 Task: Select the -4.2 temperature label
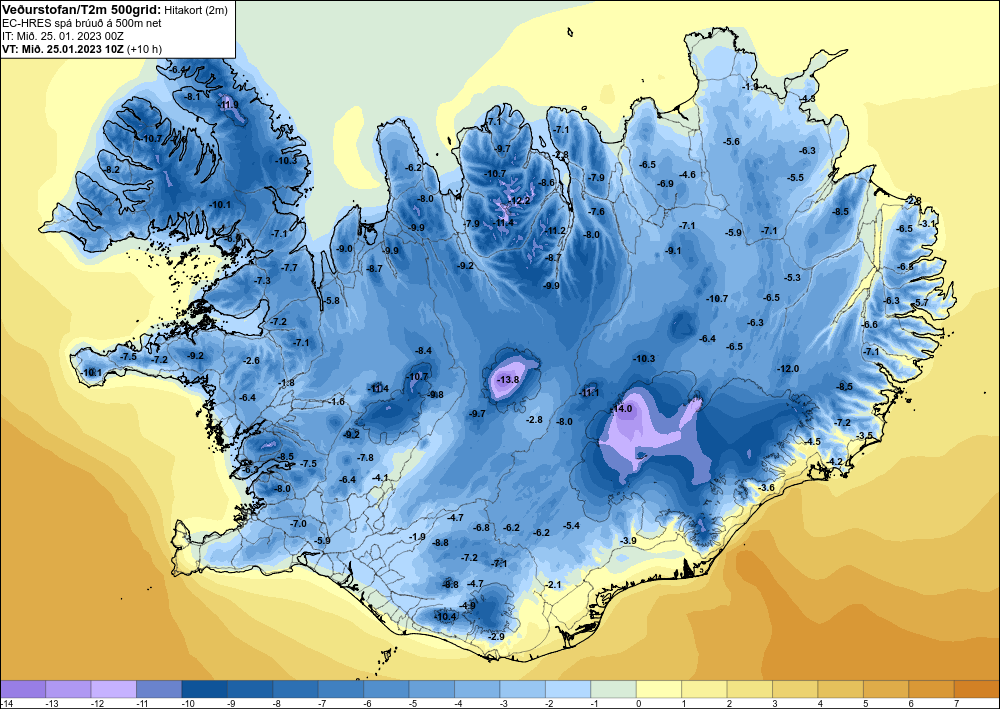click(834, 462)
